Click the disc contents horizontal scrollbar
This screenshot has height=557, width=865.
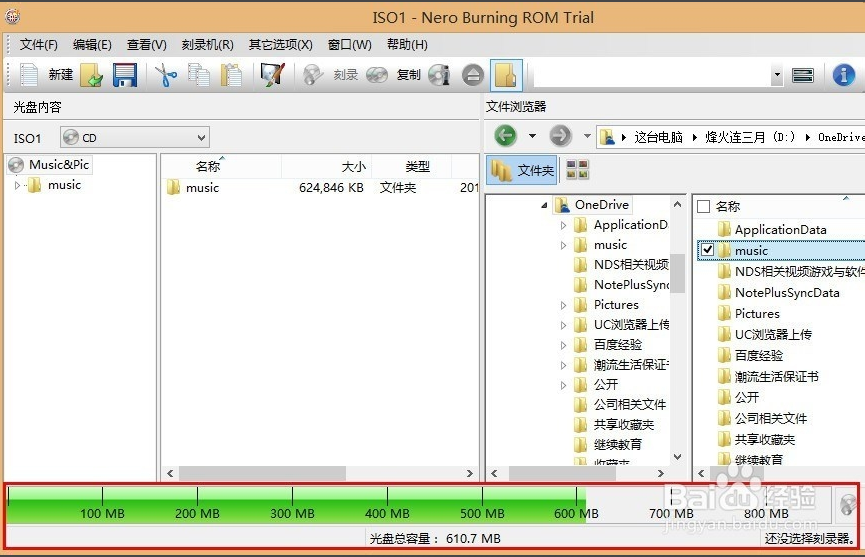pos(262,473)
